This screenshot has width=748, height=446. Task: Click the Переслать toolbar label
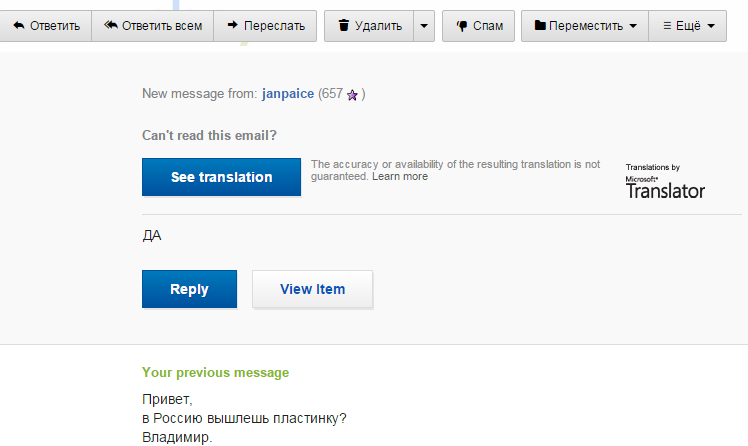[274, 26]
